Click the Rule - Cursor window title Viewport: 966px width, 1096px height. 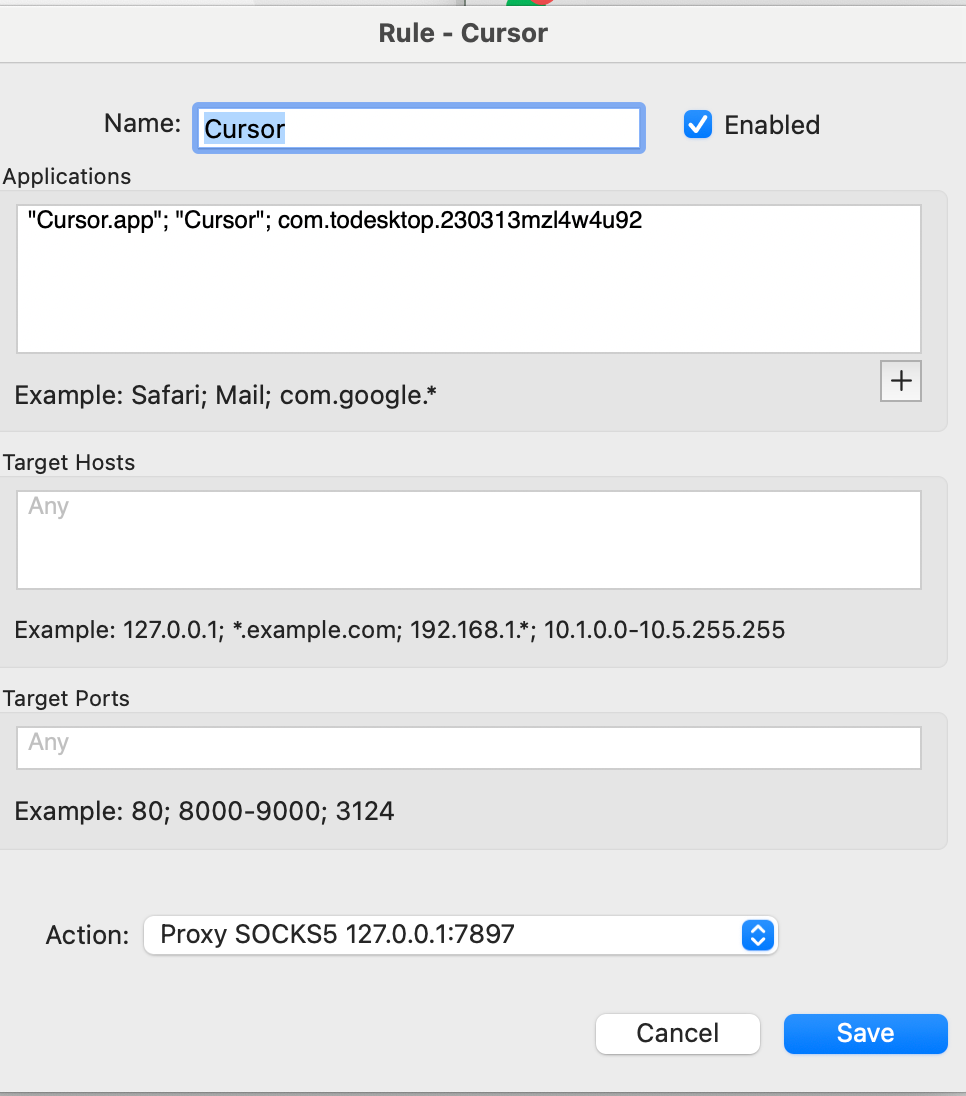point(463,33)
